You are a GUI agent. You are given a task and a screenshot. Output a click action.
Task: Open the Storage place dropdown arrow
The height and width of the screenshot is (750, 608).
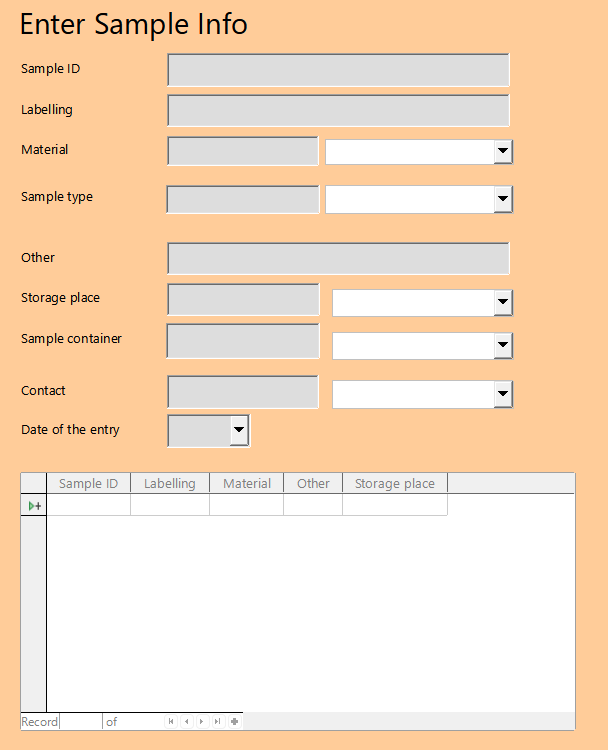coord(503,302)
